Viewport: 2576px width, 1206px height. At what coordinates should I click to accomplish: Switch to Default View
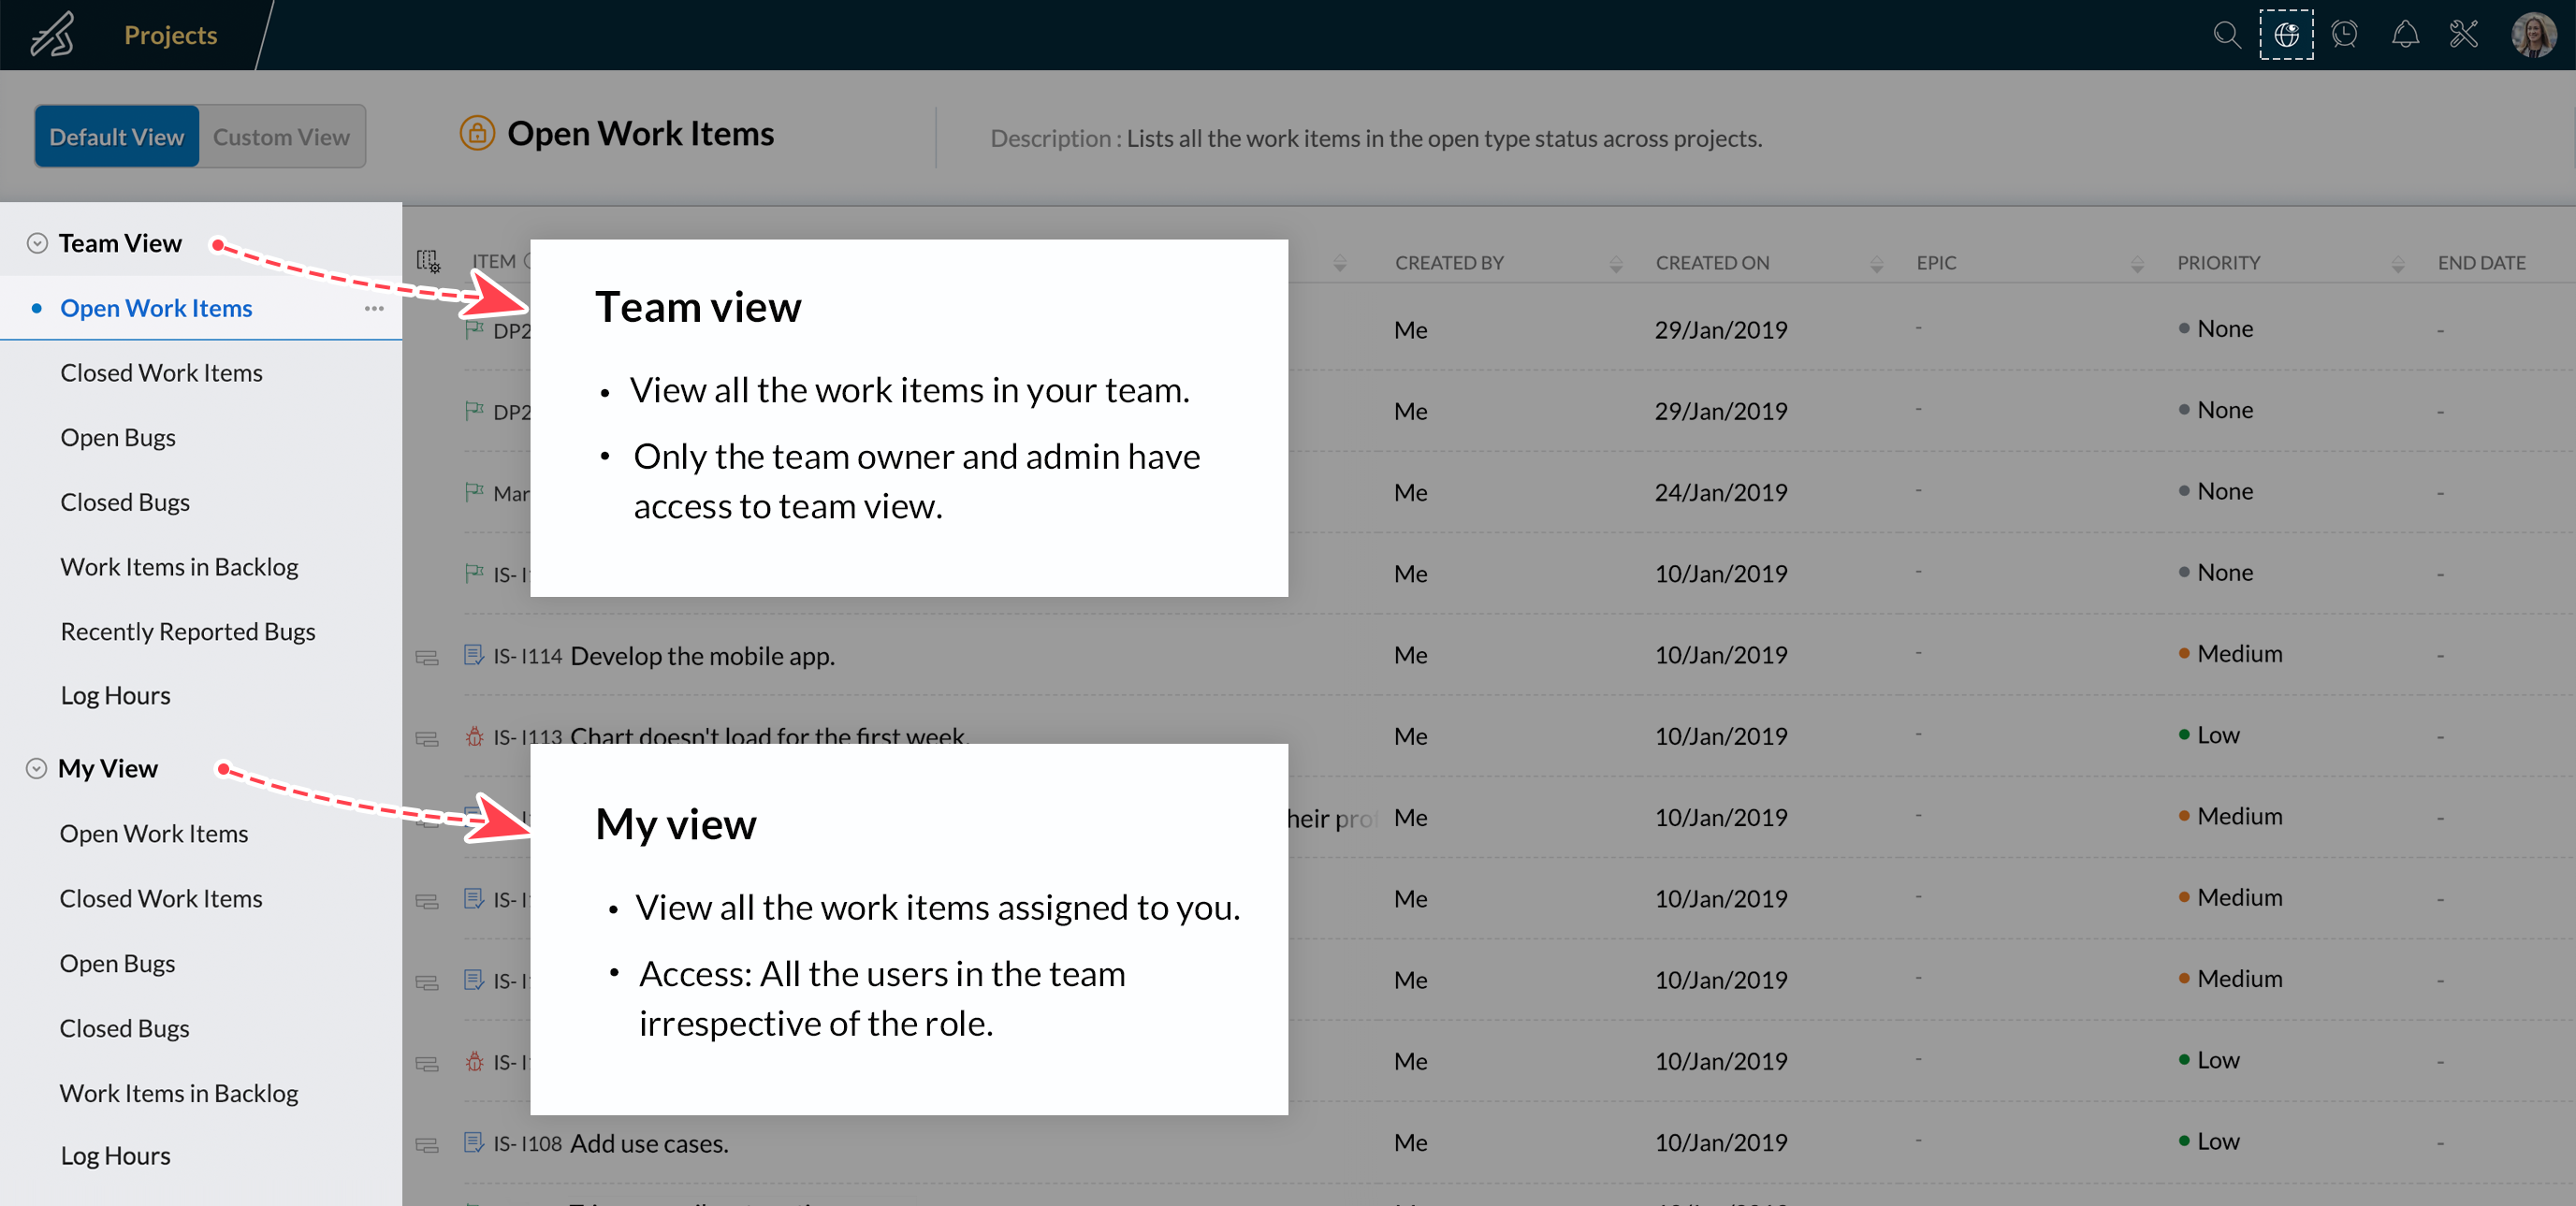point(117,137)
